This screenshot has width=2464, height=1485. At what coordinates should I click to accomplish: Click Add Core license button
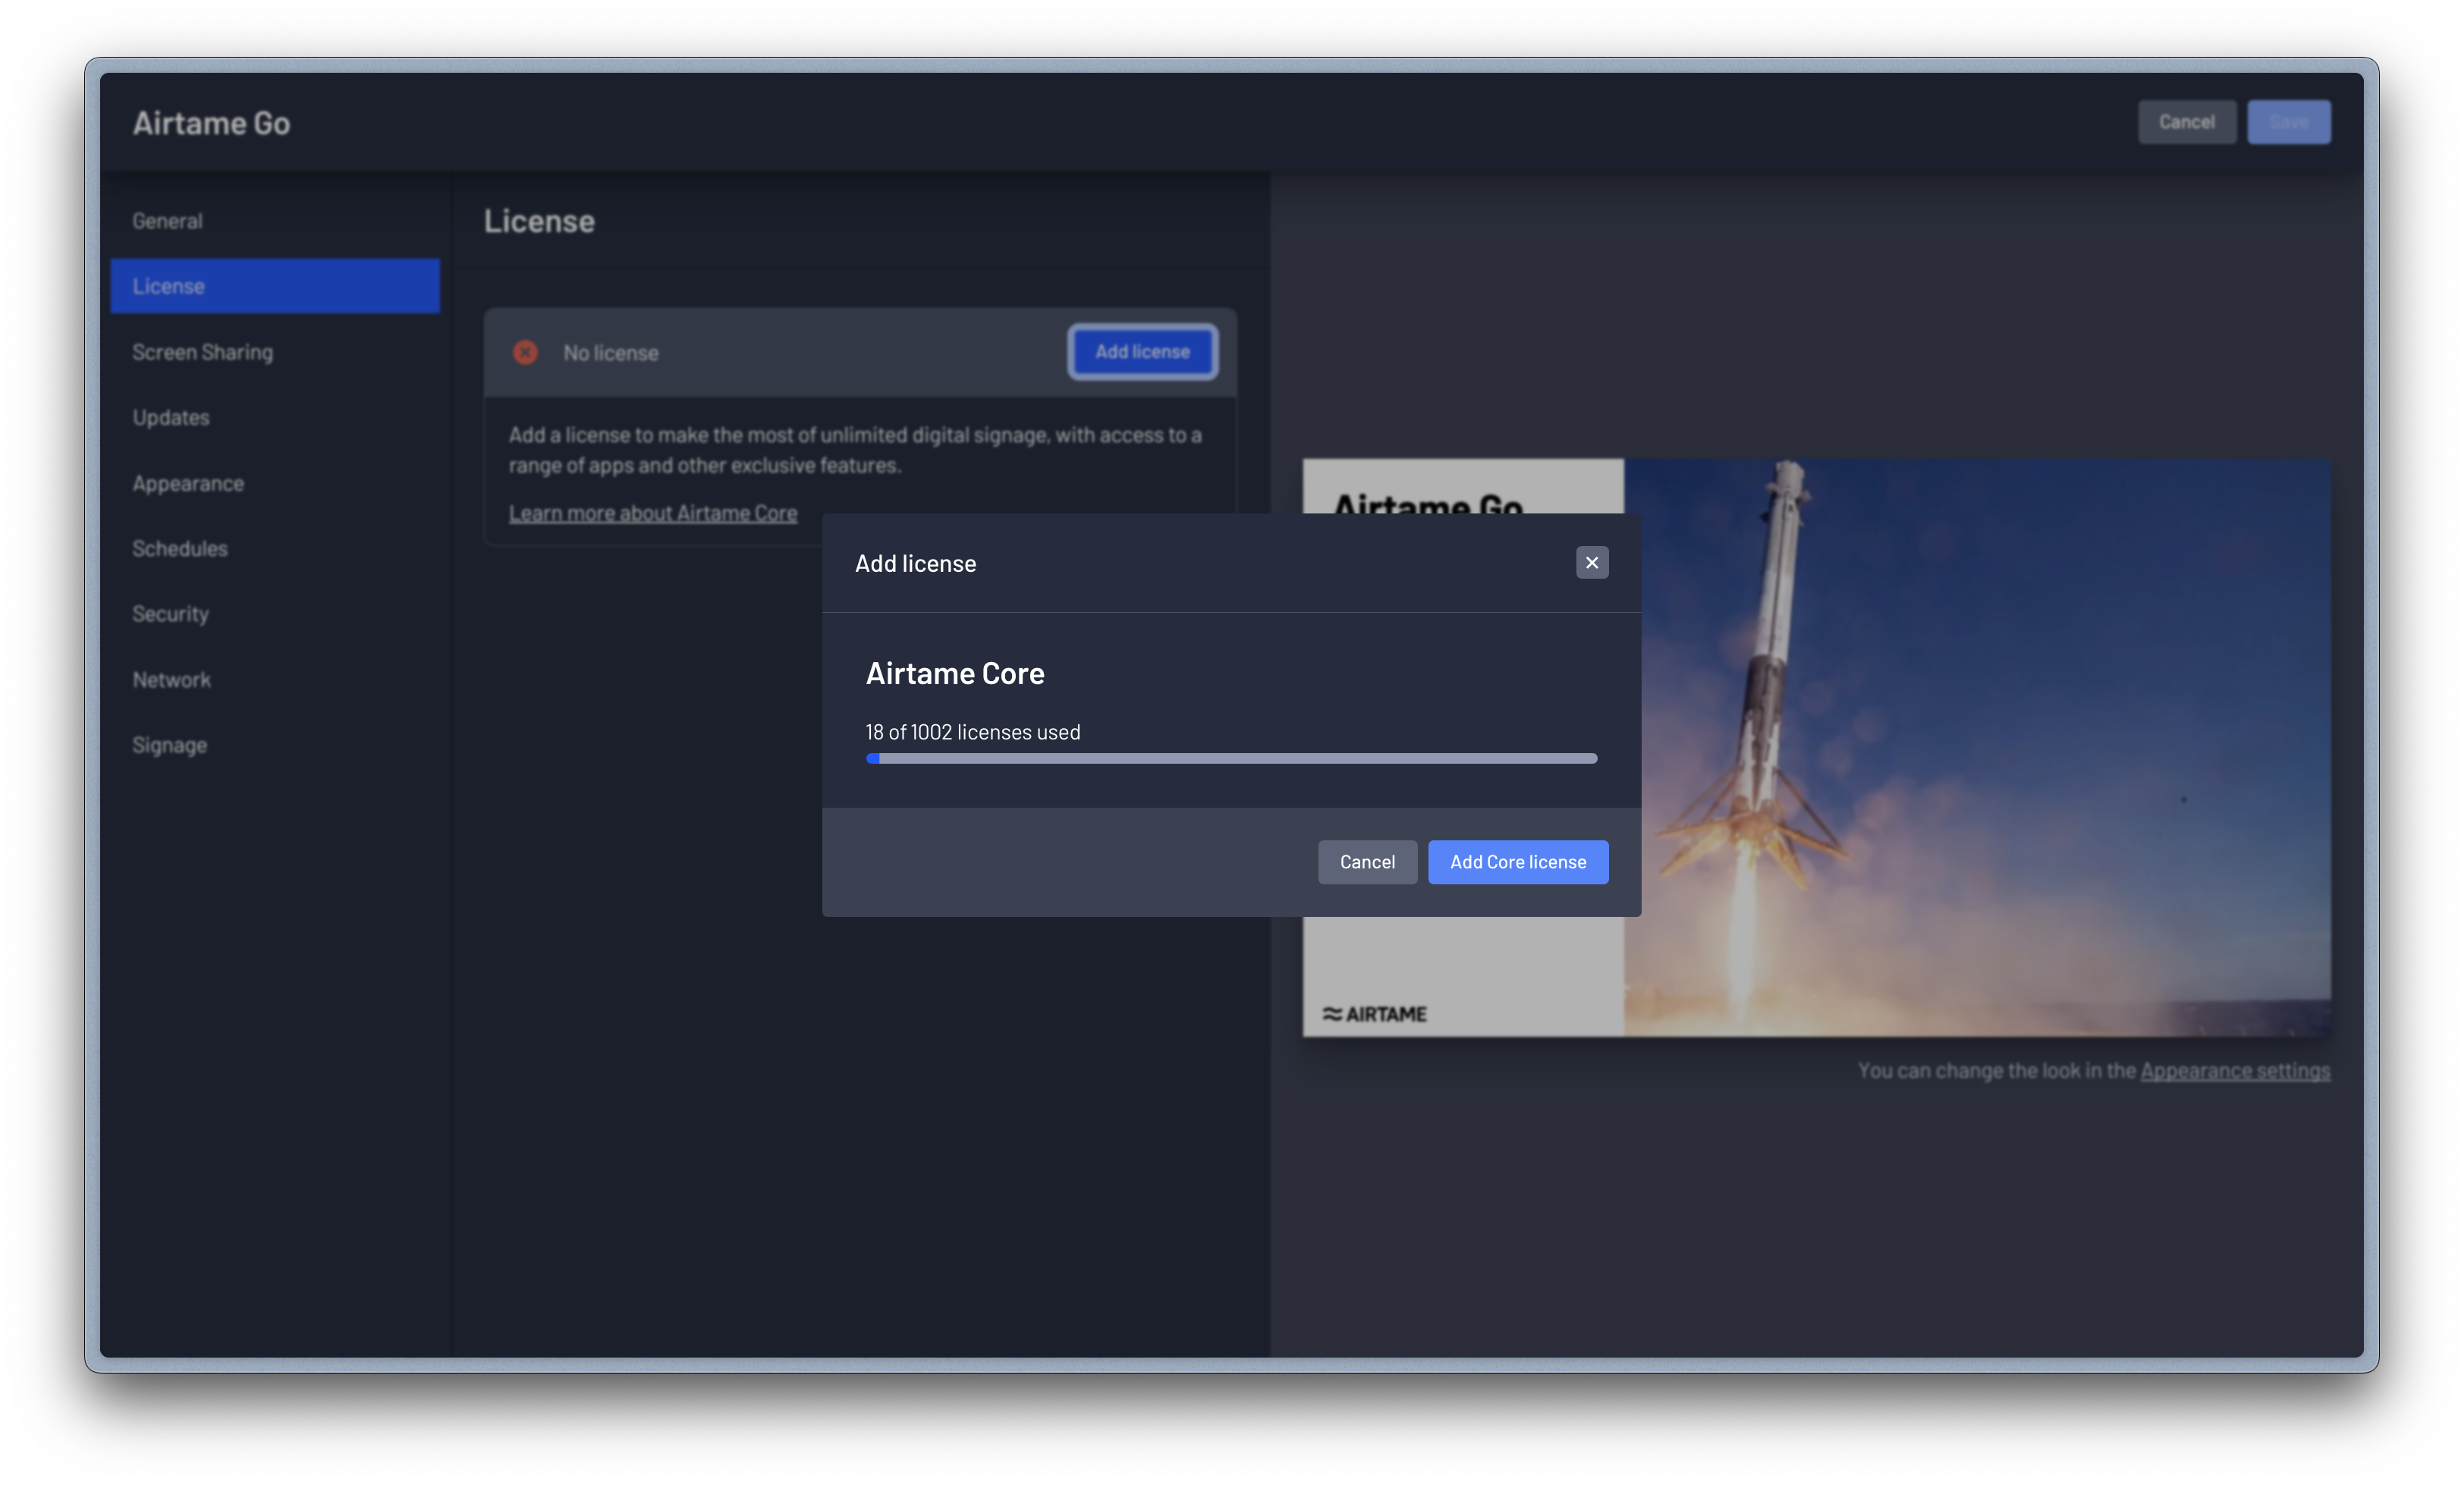coord(1517,862)
